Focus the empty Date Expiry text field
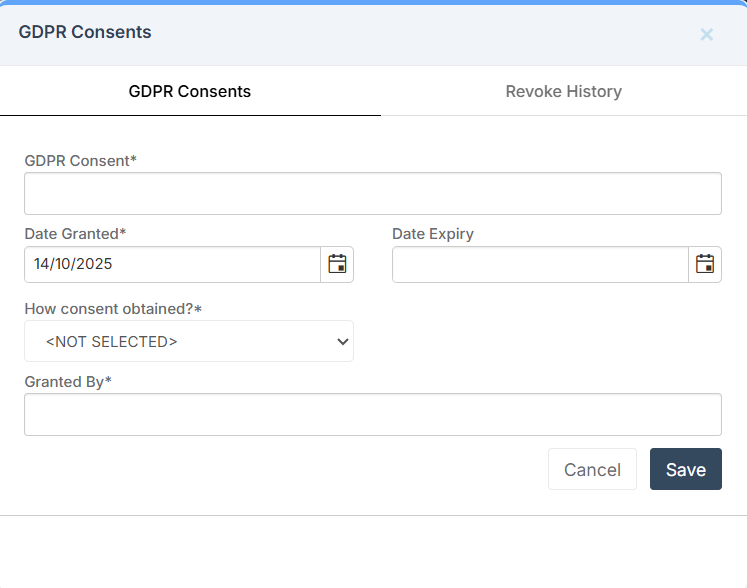The image size is (747, 588). click(x=540, y=264)
